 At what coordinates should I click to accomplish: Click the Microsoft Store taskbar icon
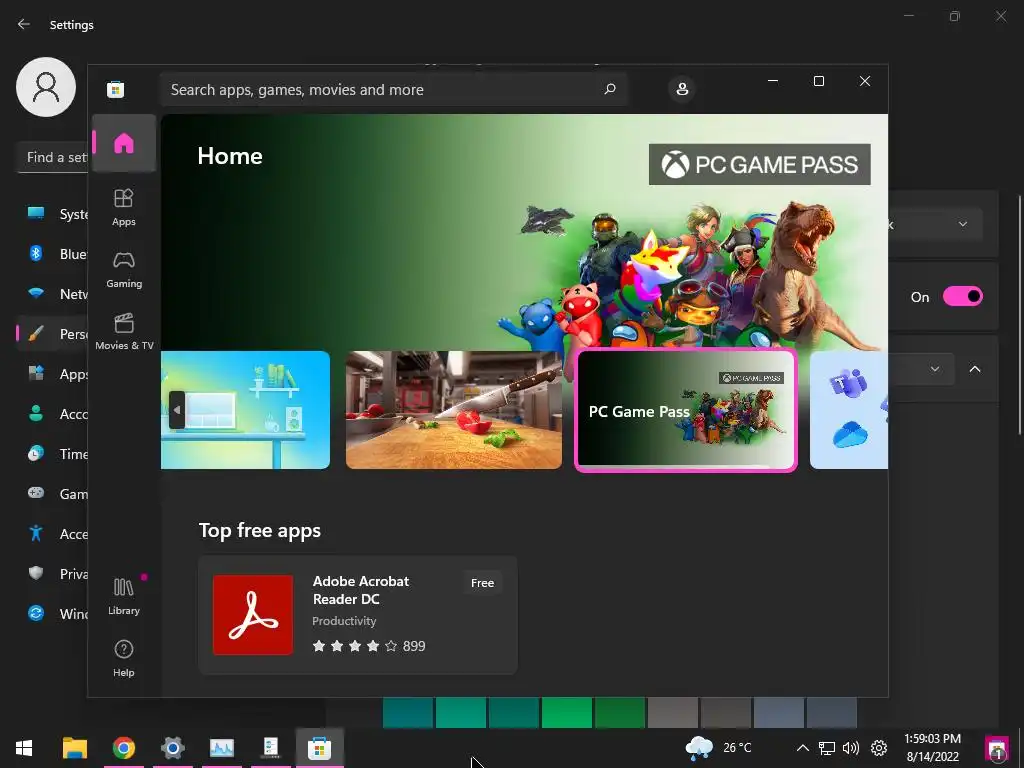[319, 748]
